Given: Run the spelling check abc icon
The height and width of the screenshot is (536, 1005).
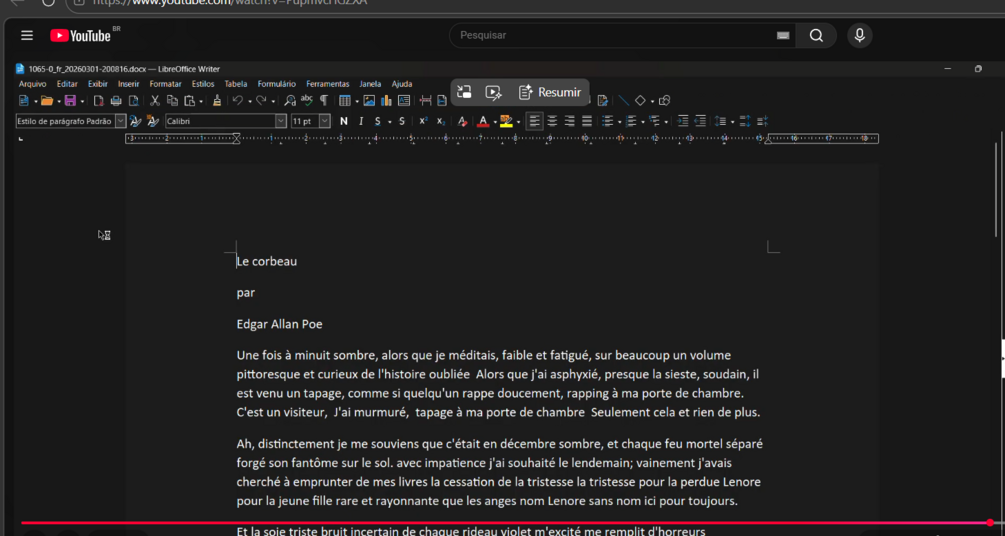Looking at the screenshot, I should coord(307,100).
